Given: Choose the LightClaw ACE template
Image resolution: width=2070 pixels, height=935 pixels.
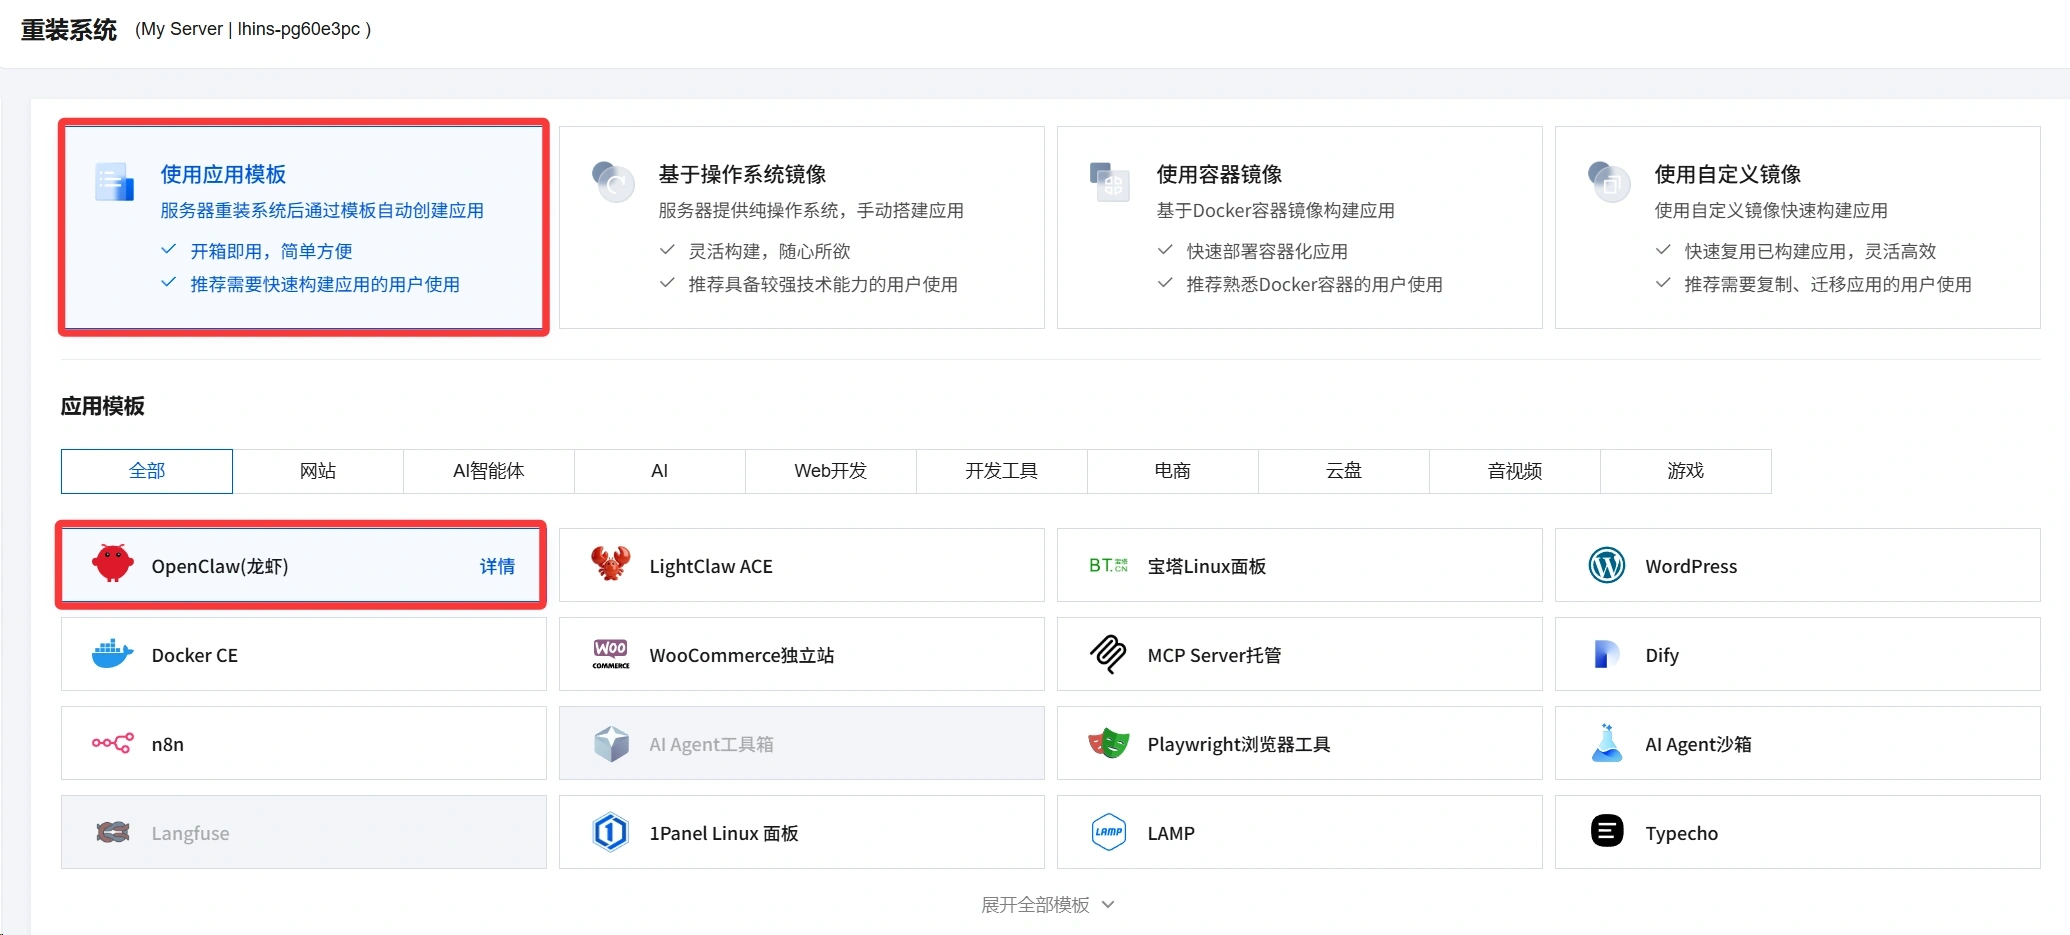Looking at the screenshot, I should pyautogui.click(x=801, y=565).
